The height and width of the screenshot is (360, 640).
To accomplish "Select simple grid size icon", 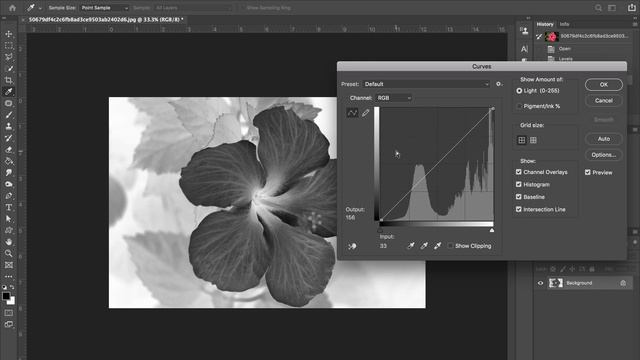I will [x=522, y=140].
